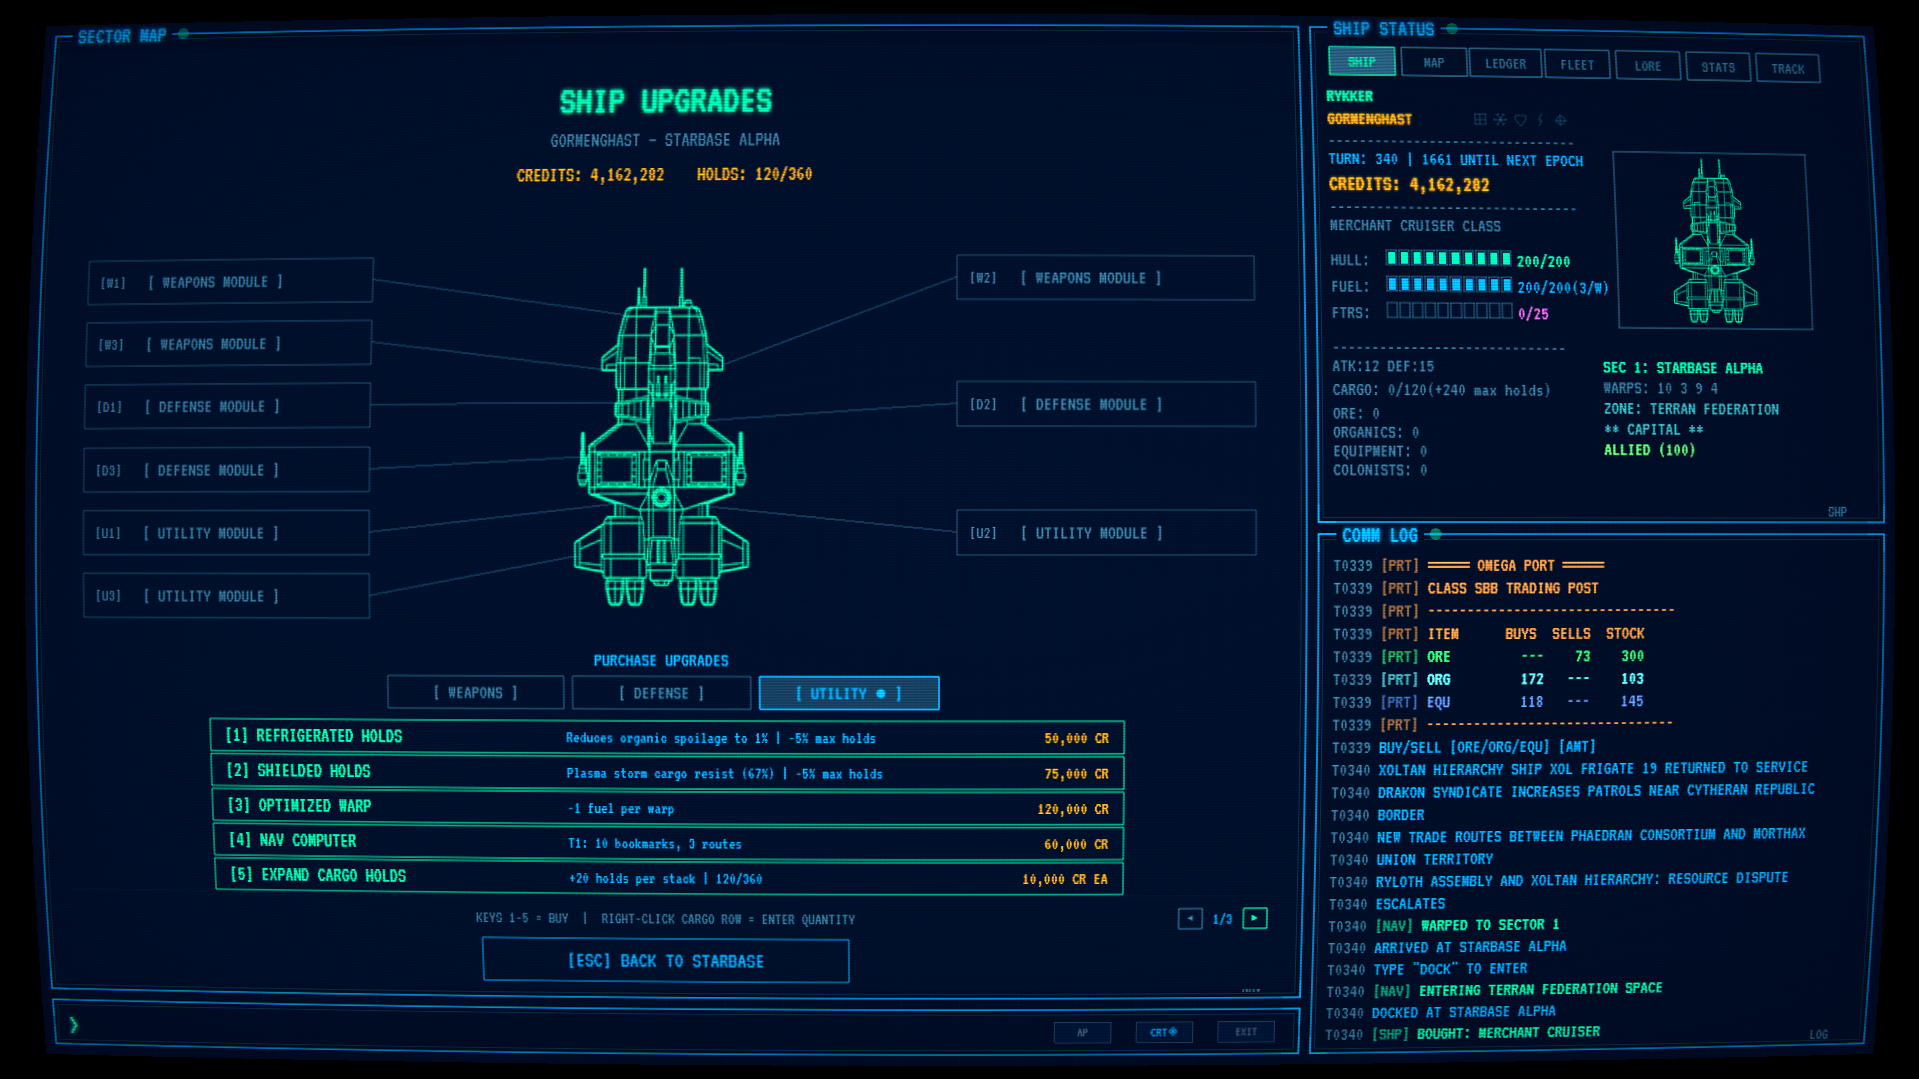Click the fuel level bar
Image resolution: width=1919 pixels, height=1079 pixels.
click(1449, 286)
